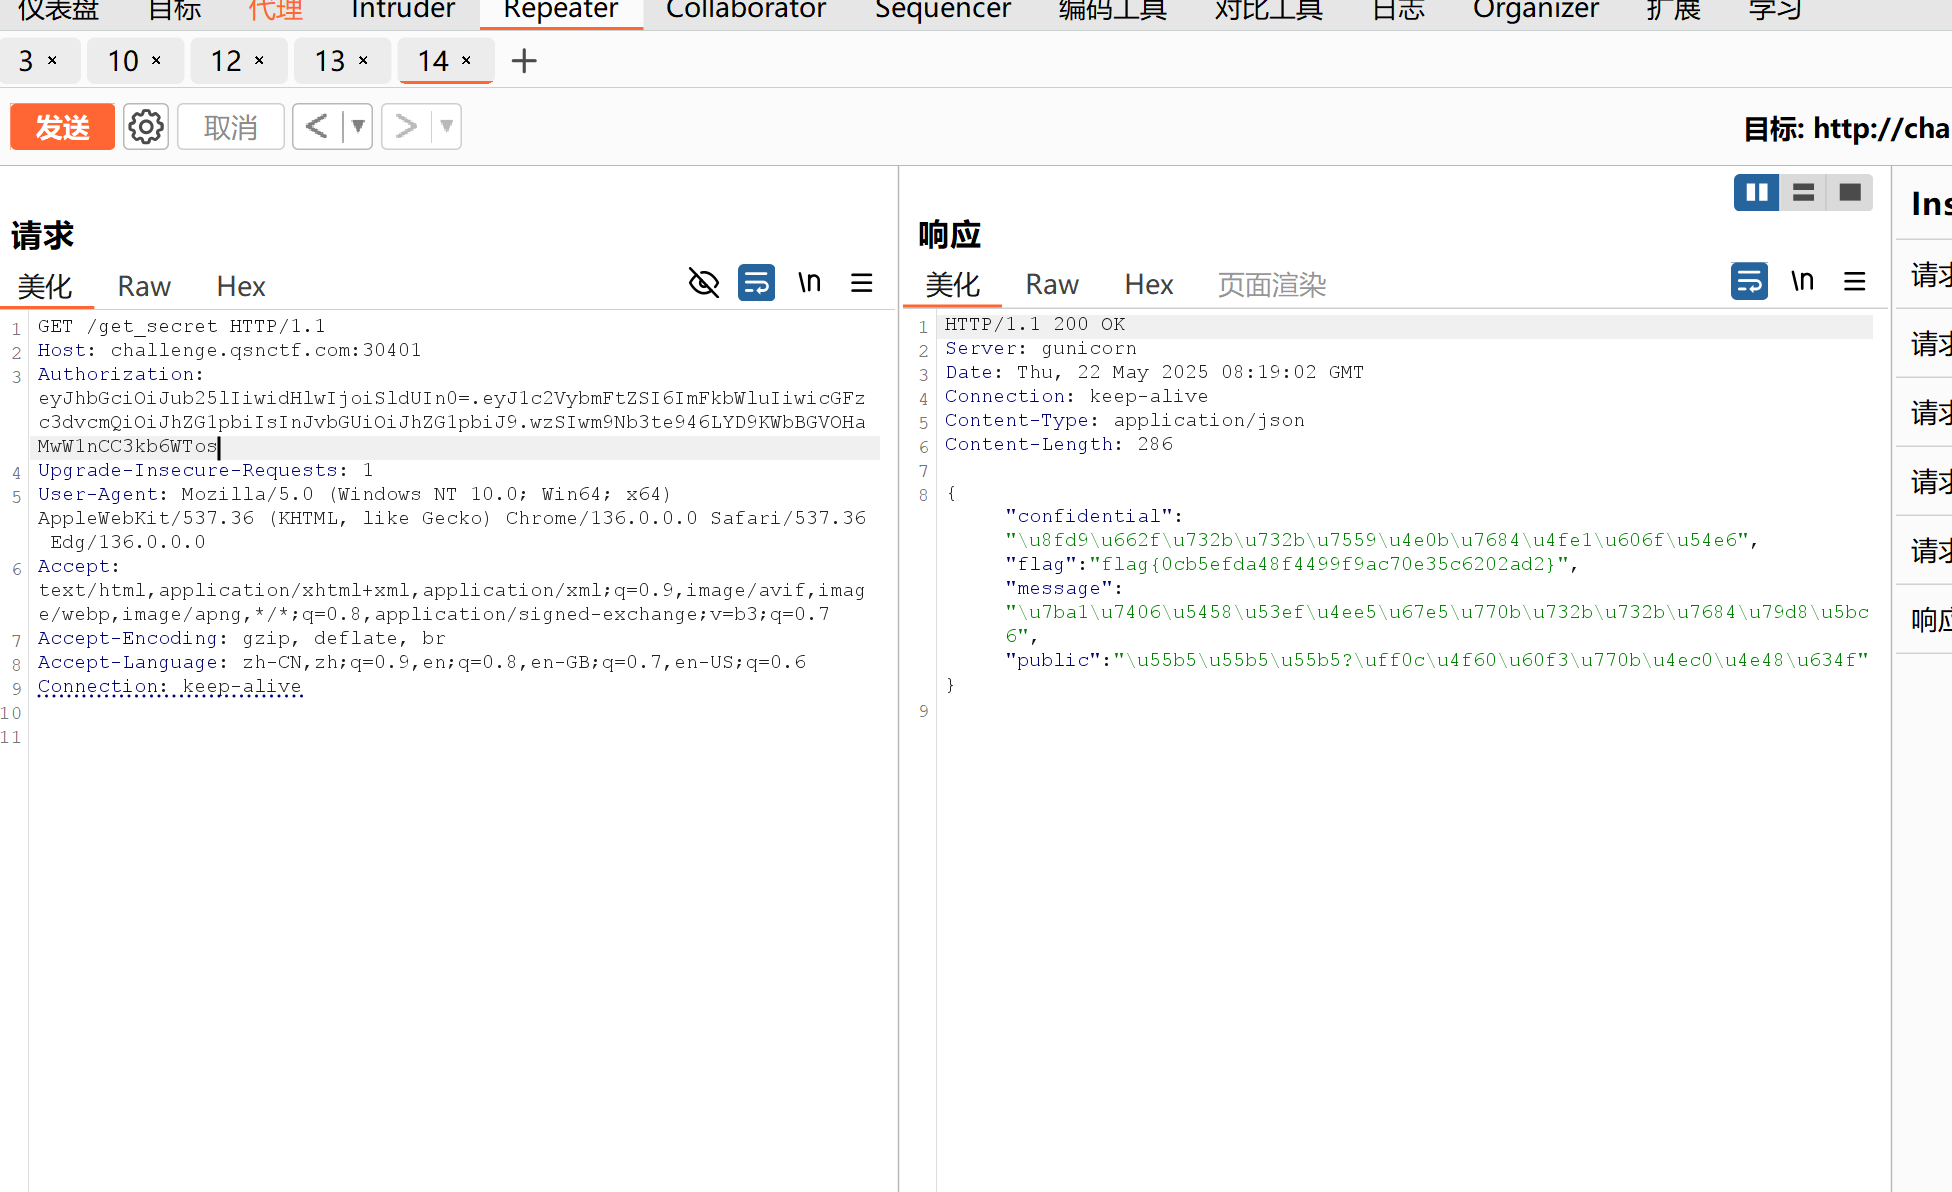Open the Sequencer tool tab

[943, 10]
